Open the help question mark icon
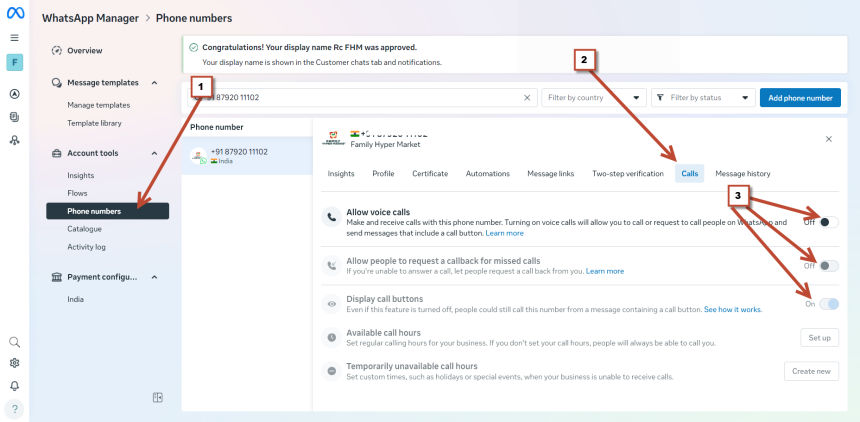This screenshot has height=422, width=860. pos(15,409)
